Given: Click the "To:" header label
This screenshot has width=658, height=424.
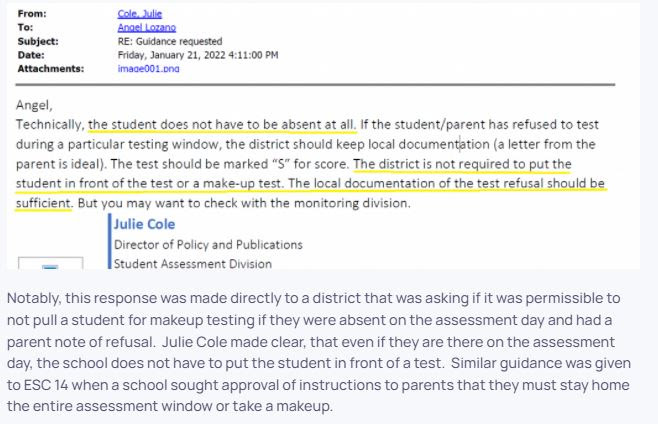Looking at the screenshot, I should pyautogui.click(x=25, y=28).
